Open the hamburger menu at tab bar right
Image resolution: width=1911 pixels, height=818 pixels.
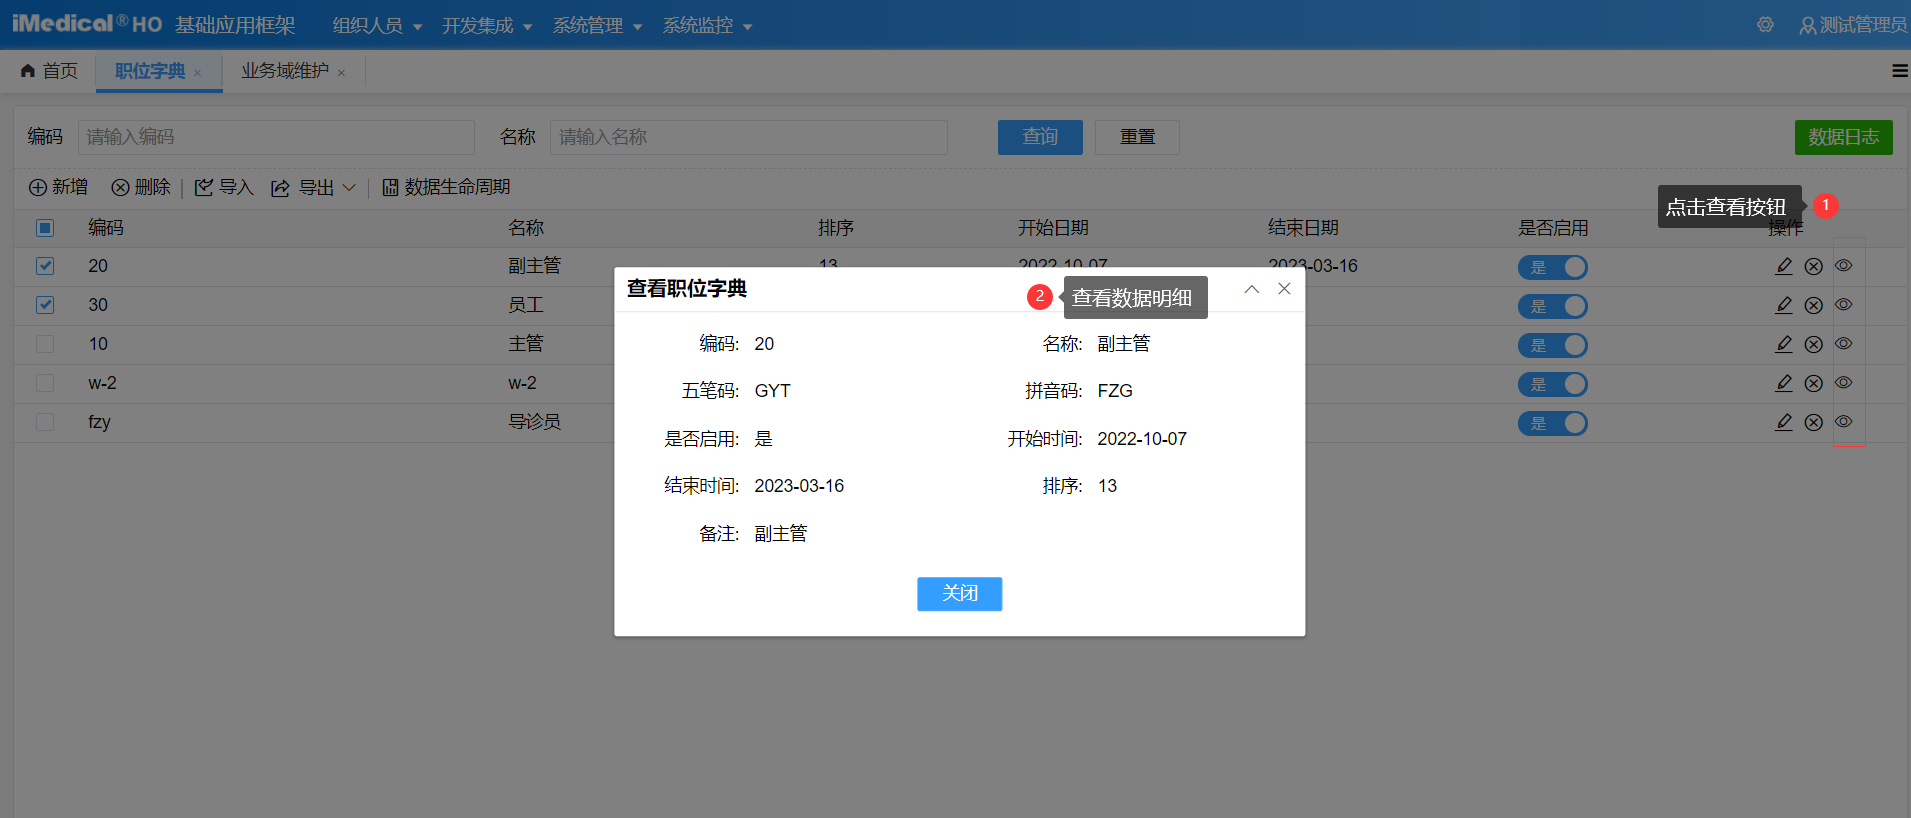[1900, 71]
